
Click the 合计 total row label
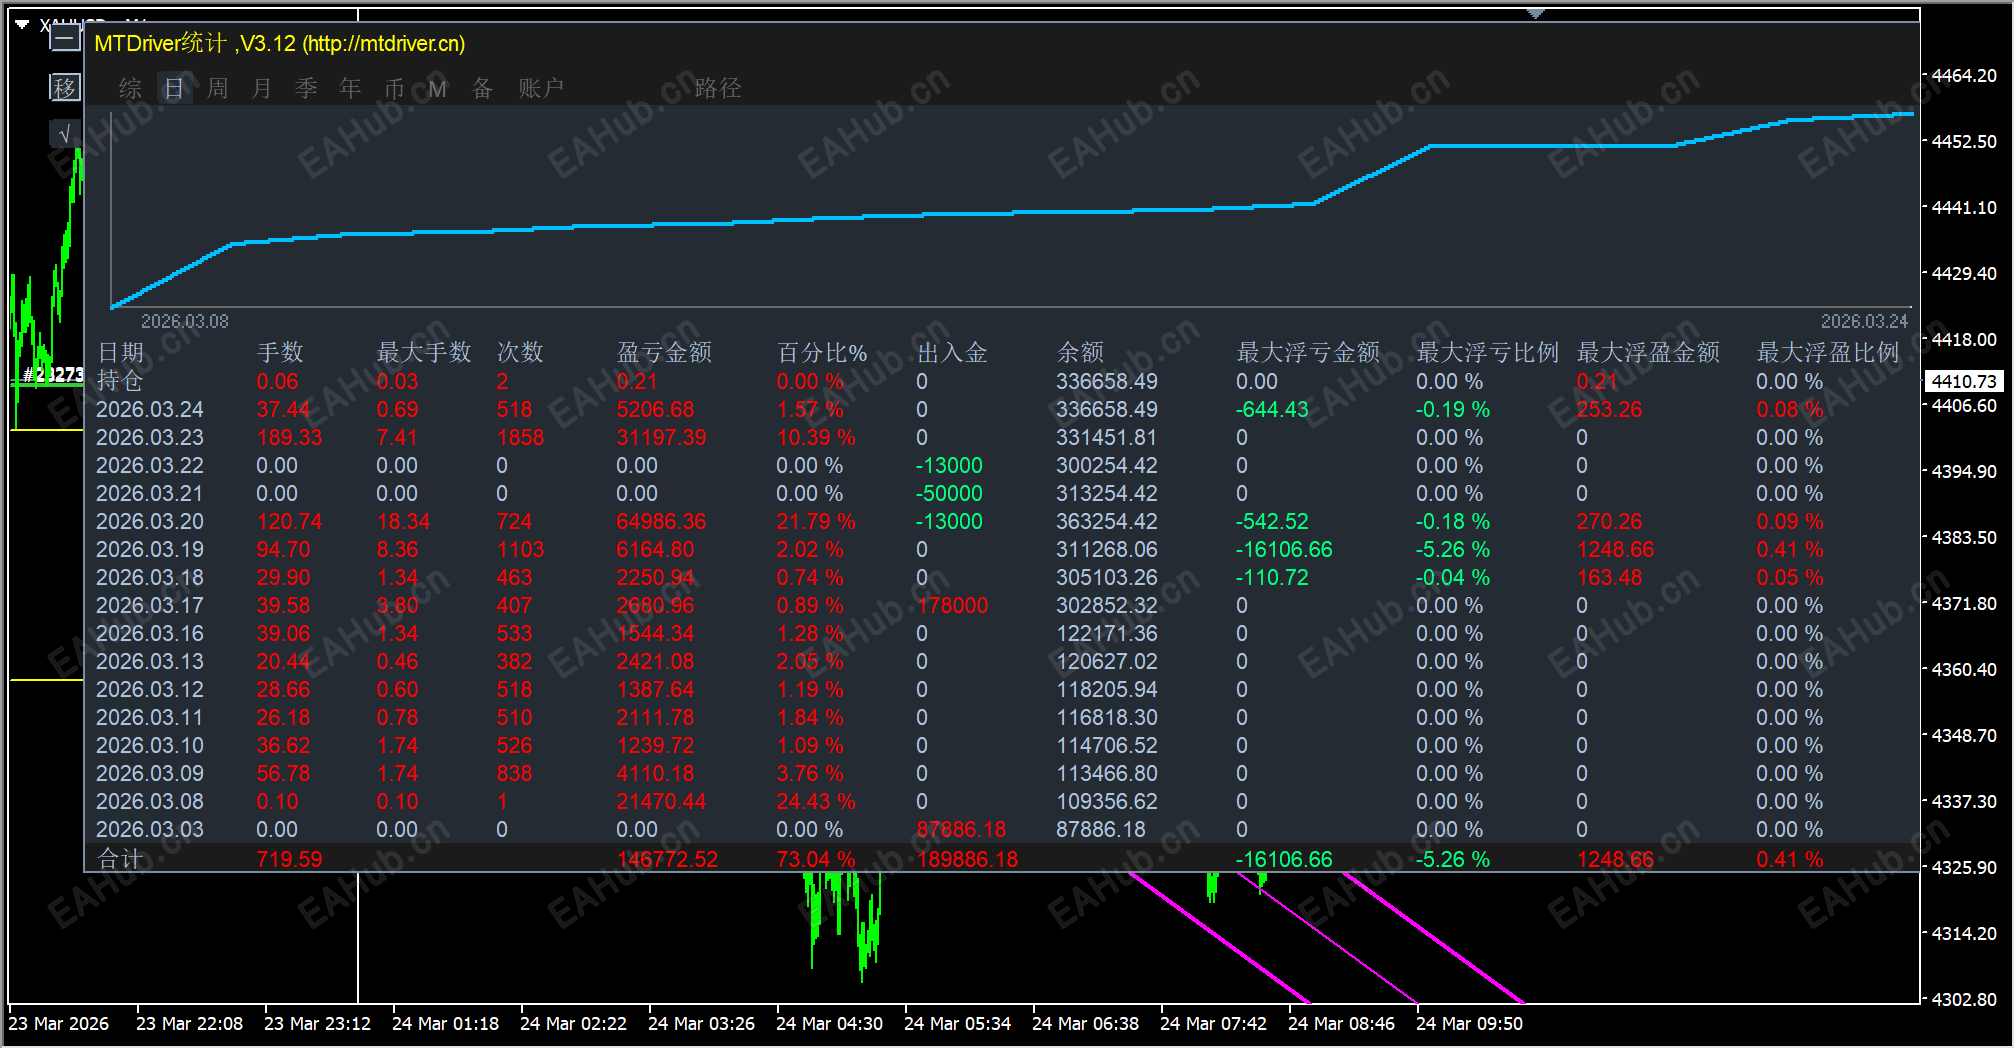(x=121, y=859)
